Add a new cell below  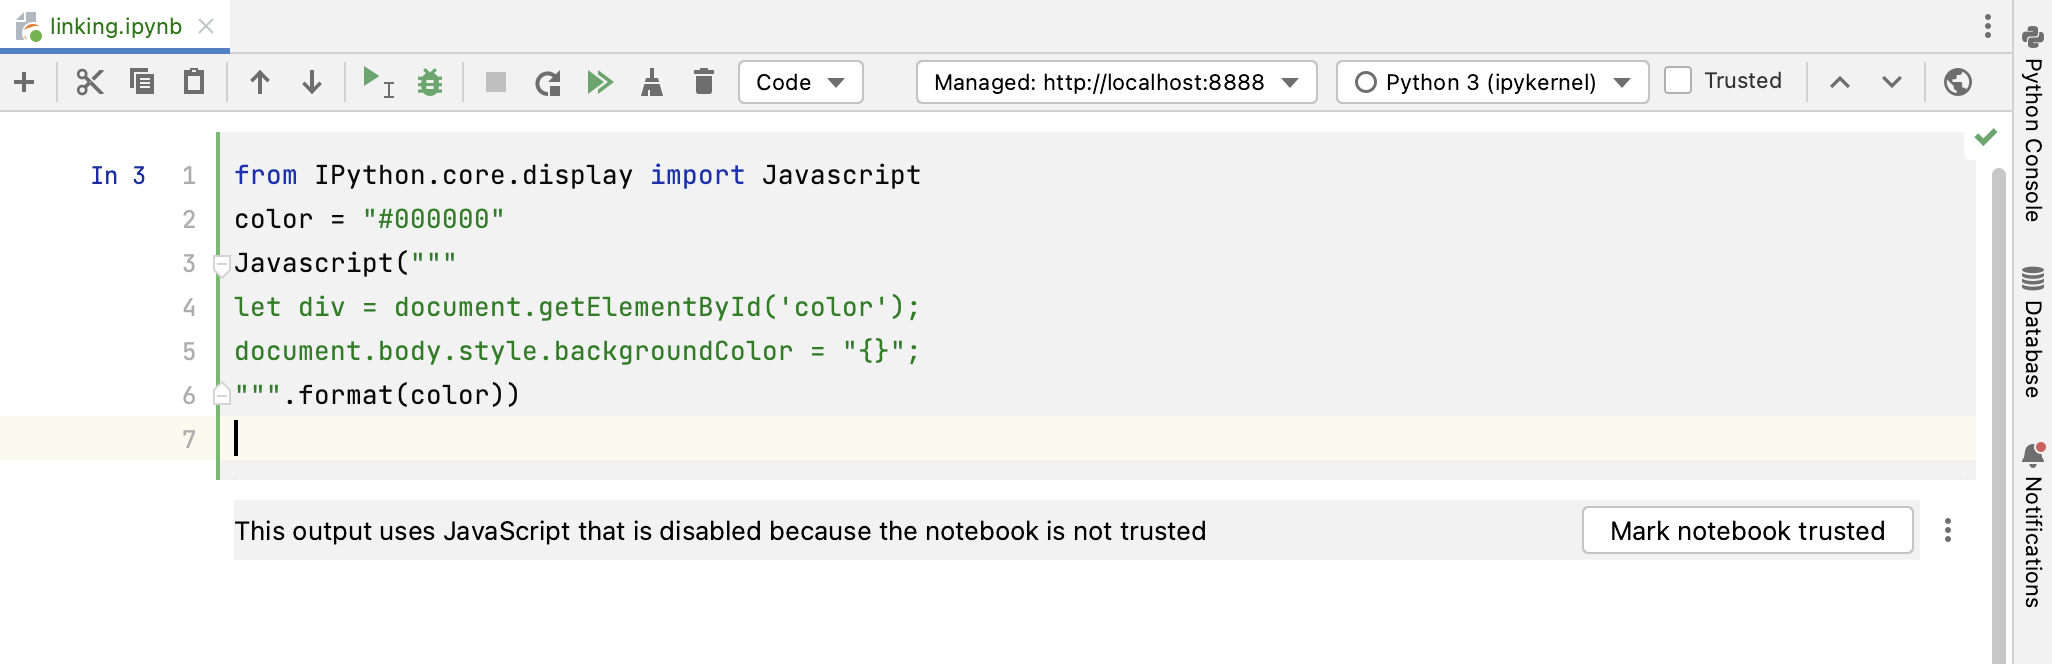[24, 82]
